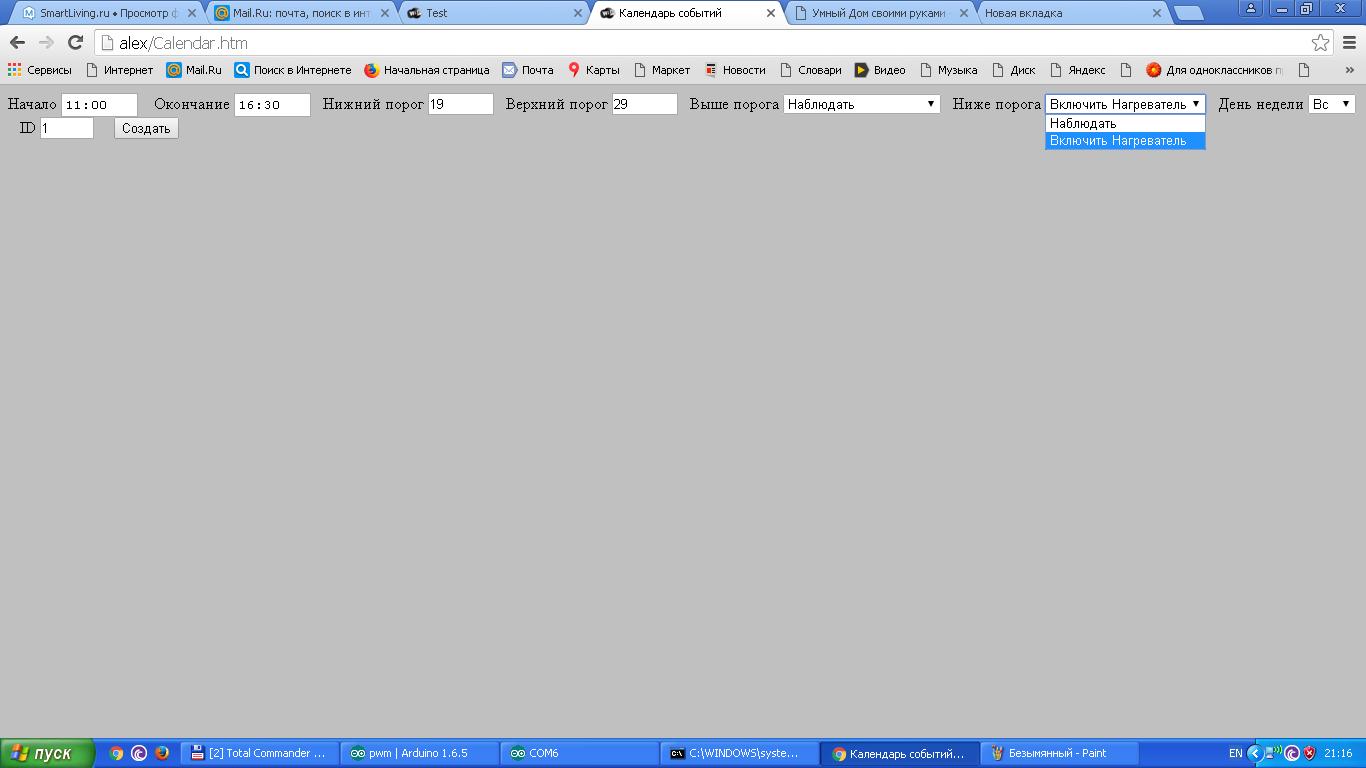
Task: Click the Нижний порог input field
Action: point(461,104)
